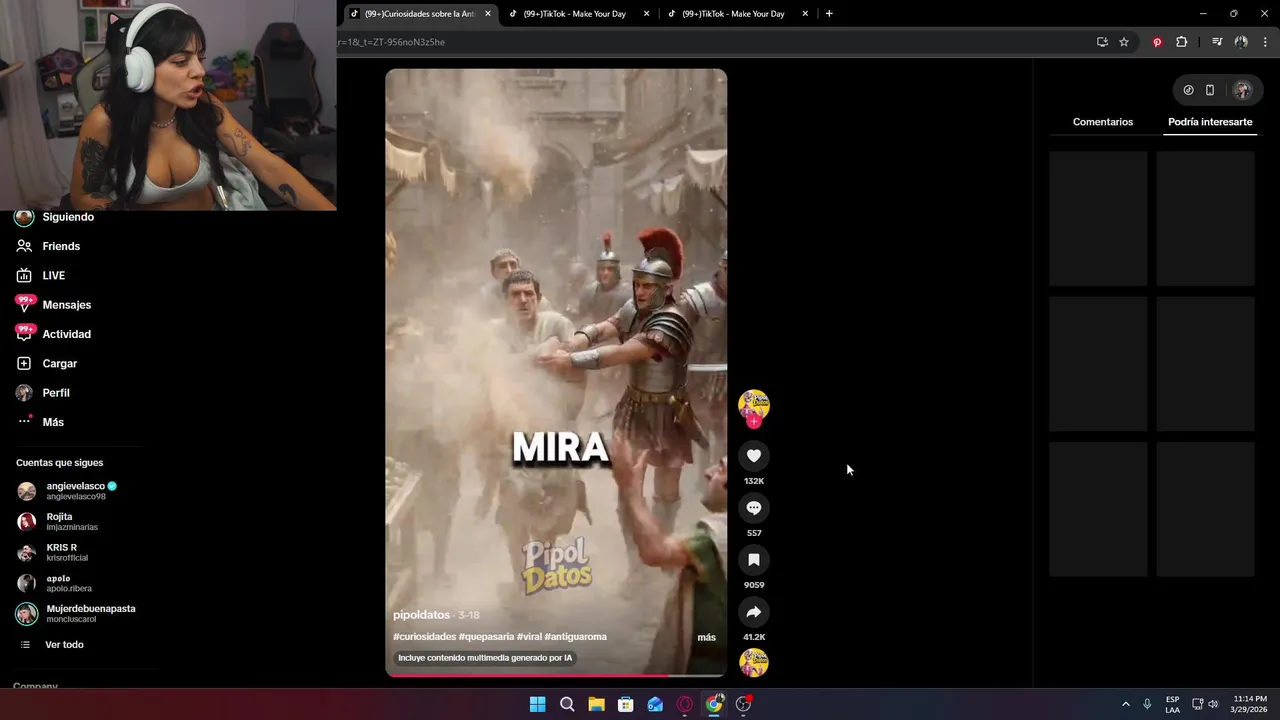Switch to the Comentarios tab
The width and height of the screenshot is (1280, 720).
[x=1103, y=122]
